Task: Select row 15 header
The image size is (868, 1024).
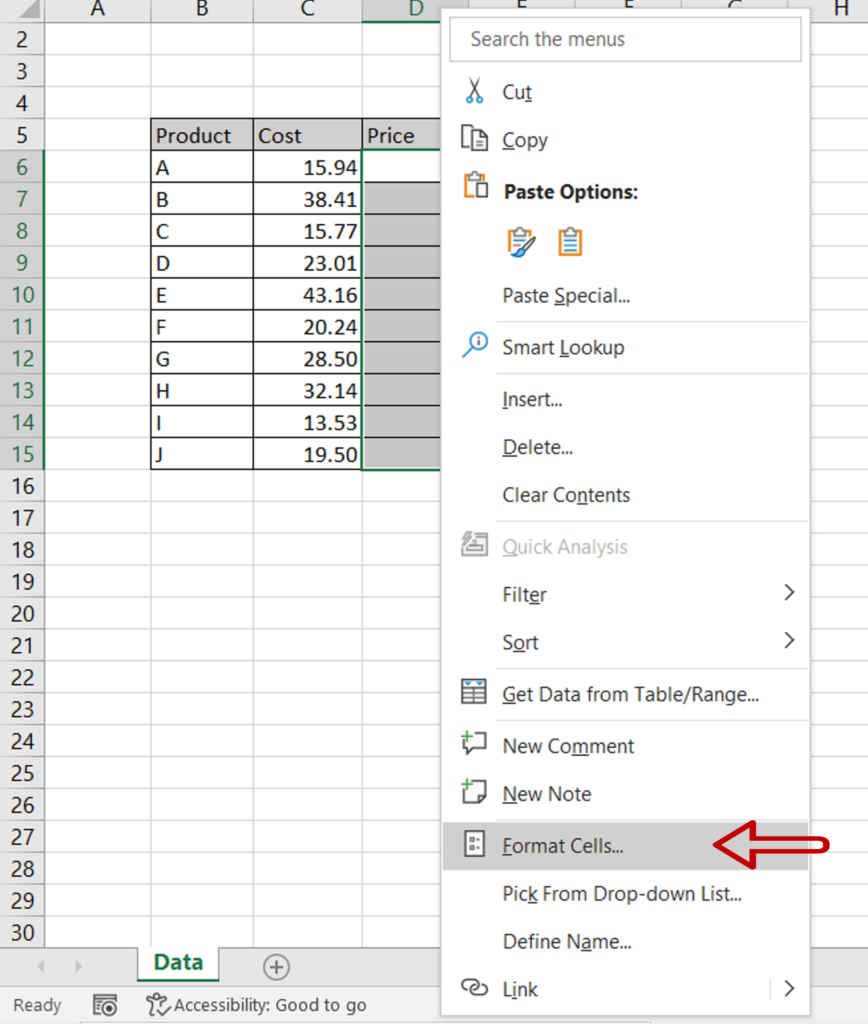Action: coord(22,454)
